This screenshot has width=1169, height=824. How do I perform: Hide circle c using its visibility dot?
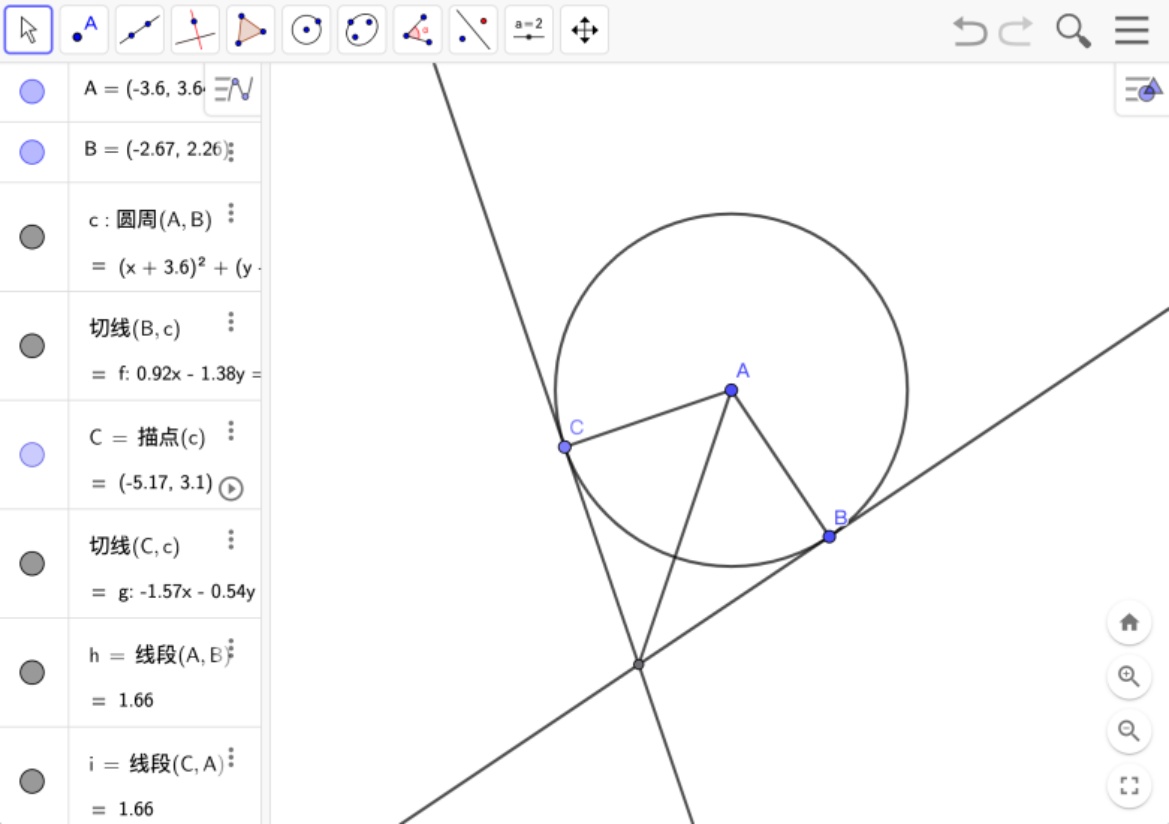click(x=32, y=237)
